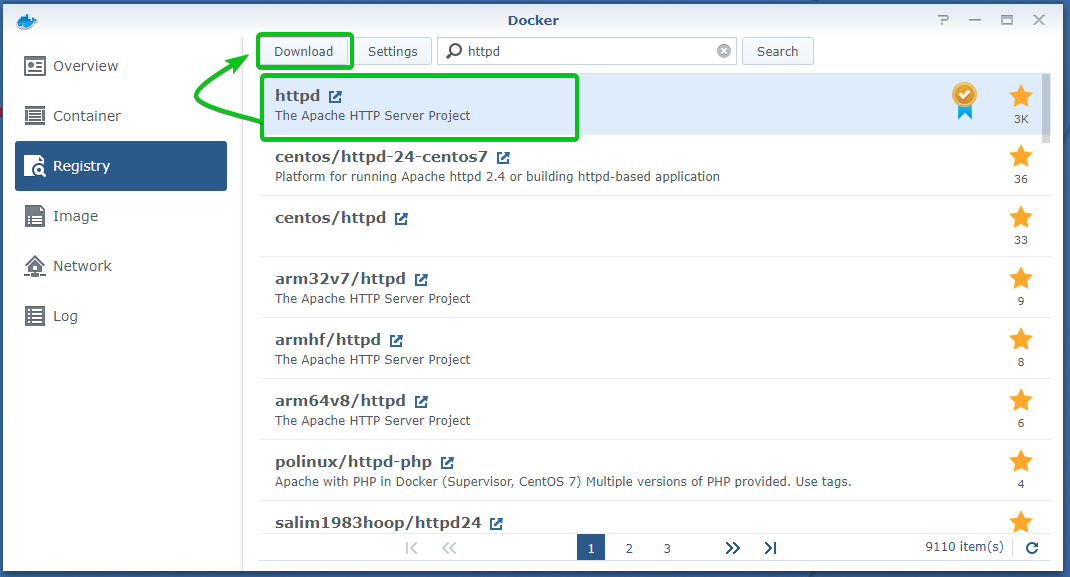Maximize the Docker window

1007,20
